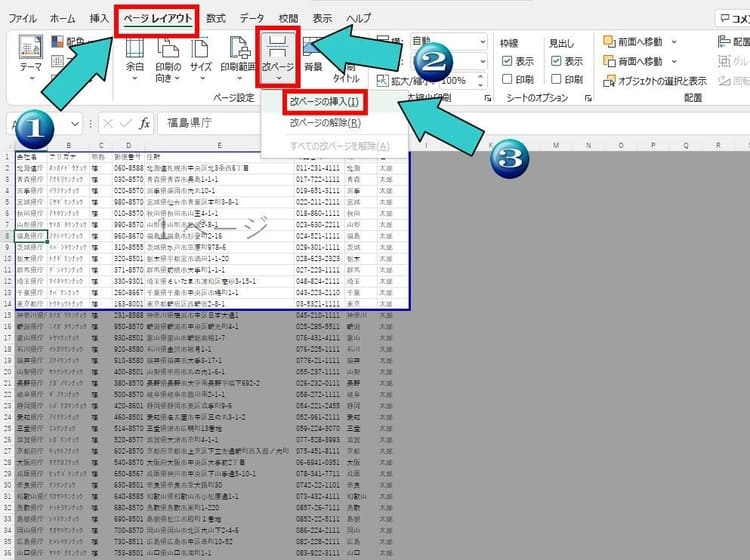Decrease the 拡大/縮小 scale with down arrow
The height and width of the screenshot is (560, 750).
coord(480,85)
